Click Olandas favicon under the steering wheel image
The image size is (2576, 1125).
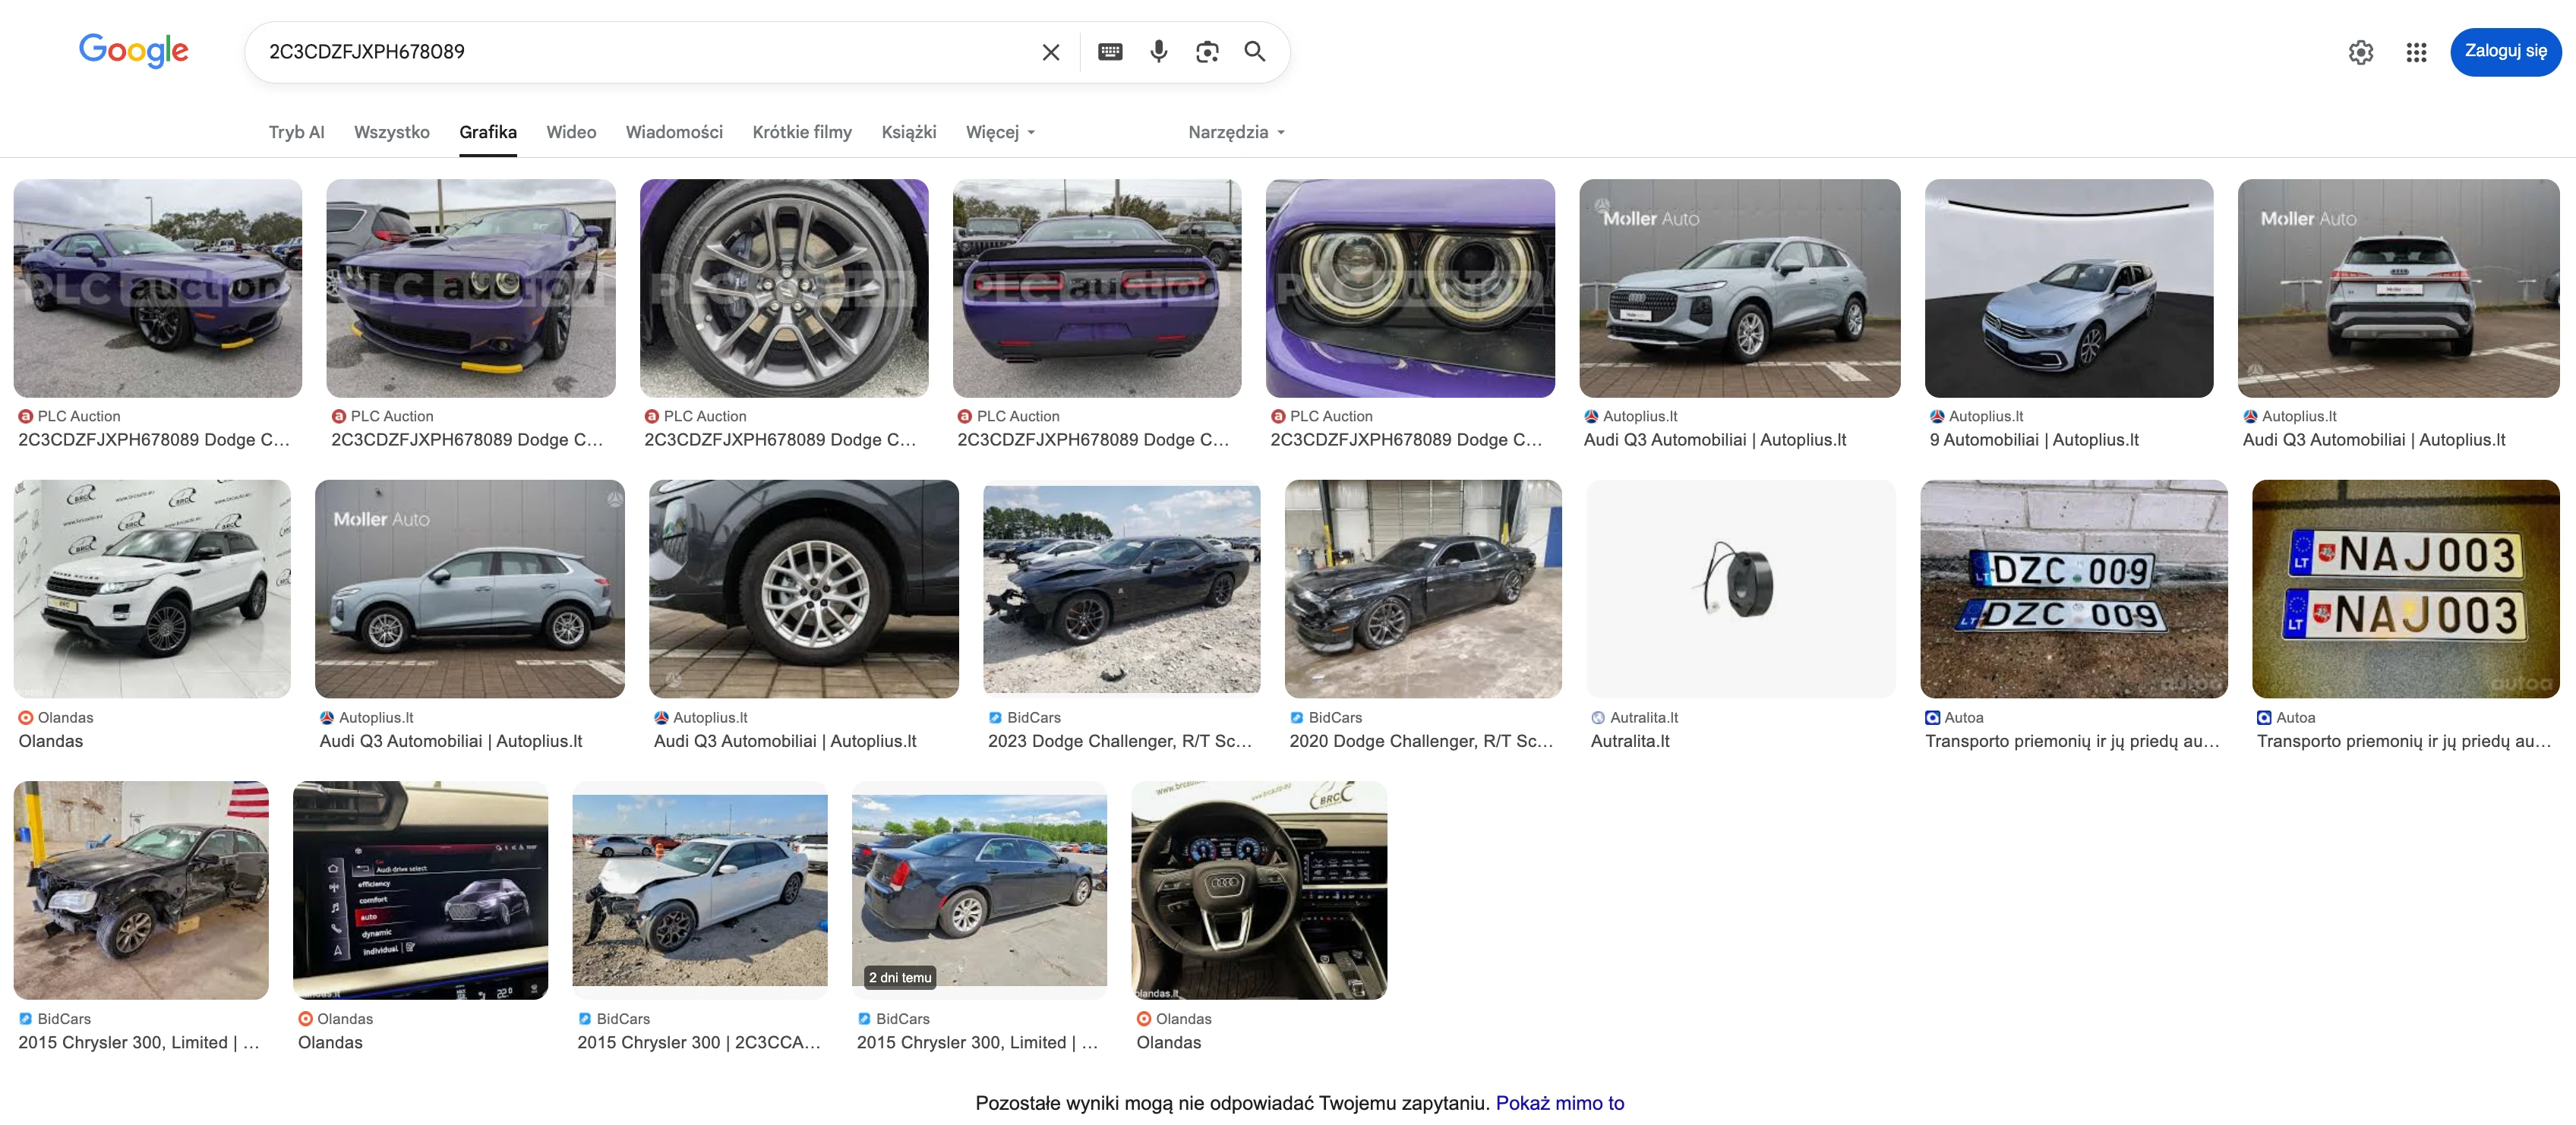pos(1143,1018)
